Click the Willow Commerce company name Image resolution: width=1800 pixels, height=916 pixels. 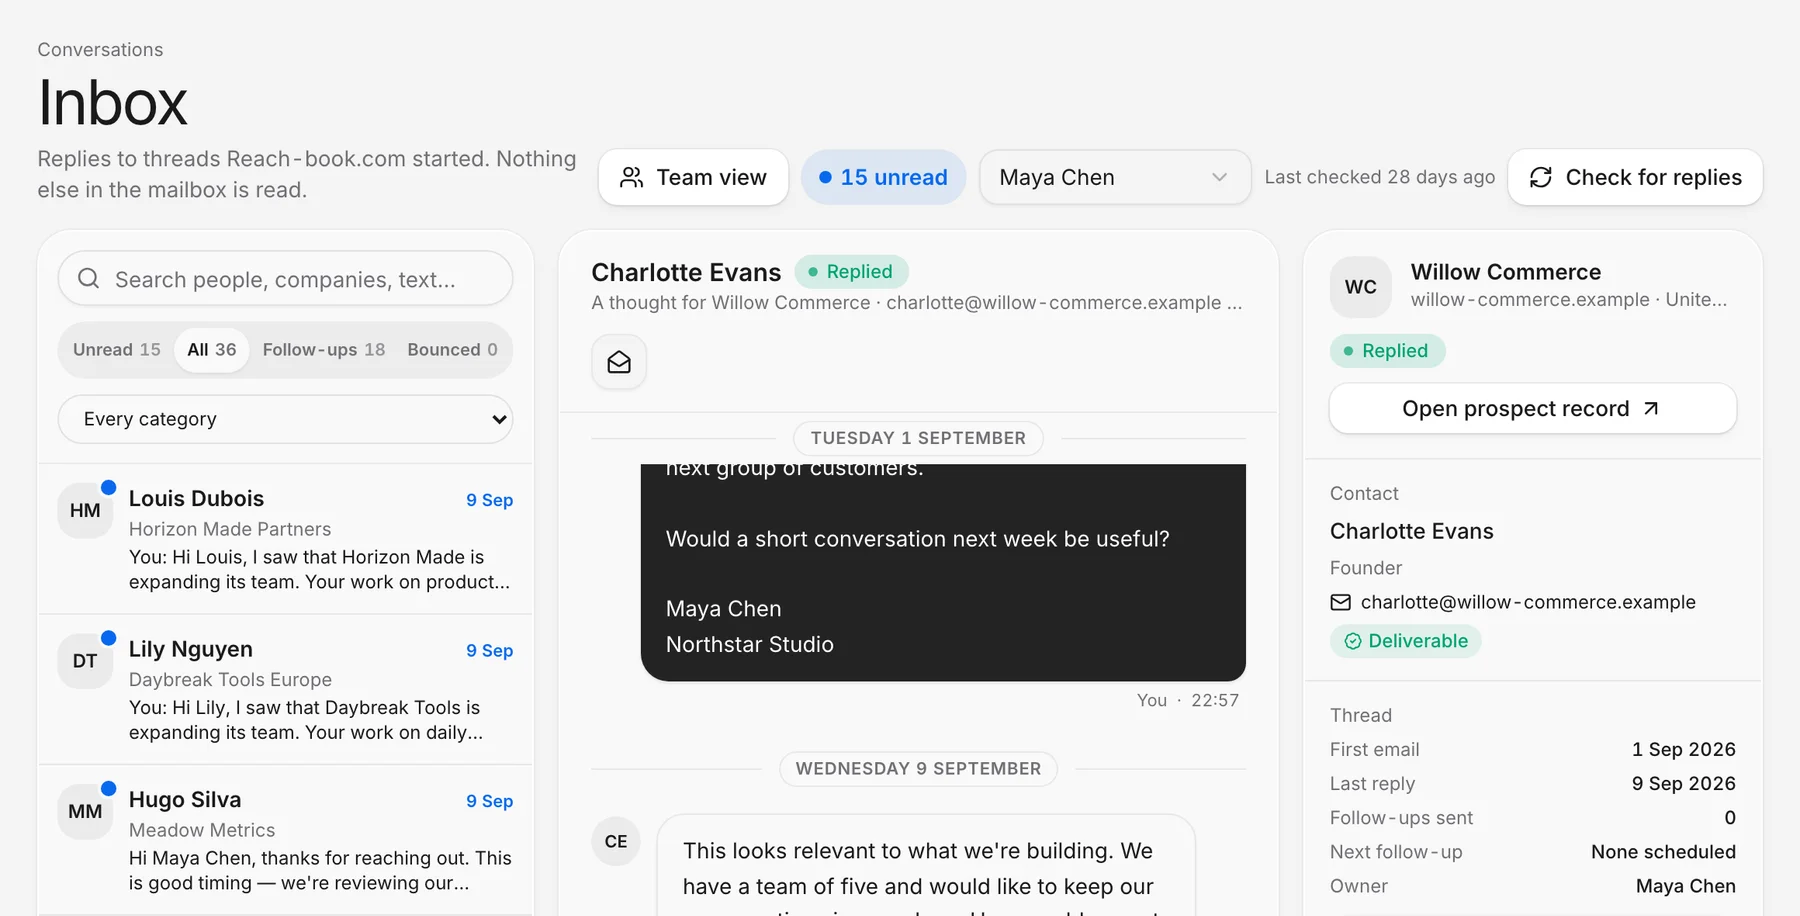point(1505,272)
